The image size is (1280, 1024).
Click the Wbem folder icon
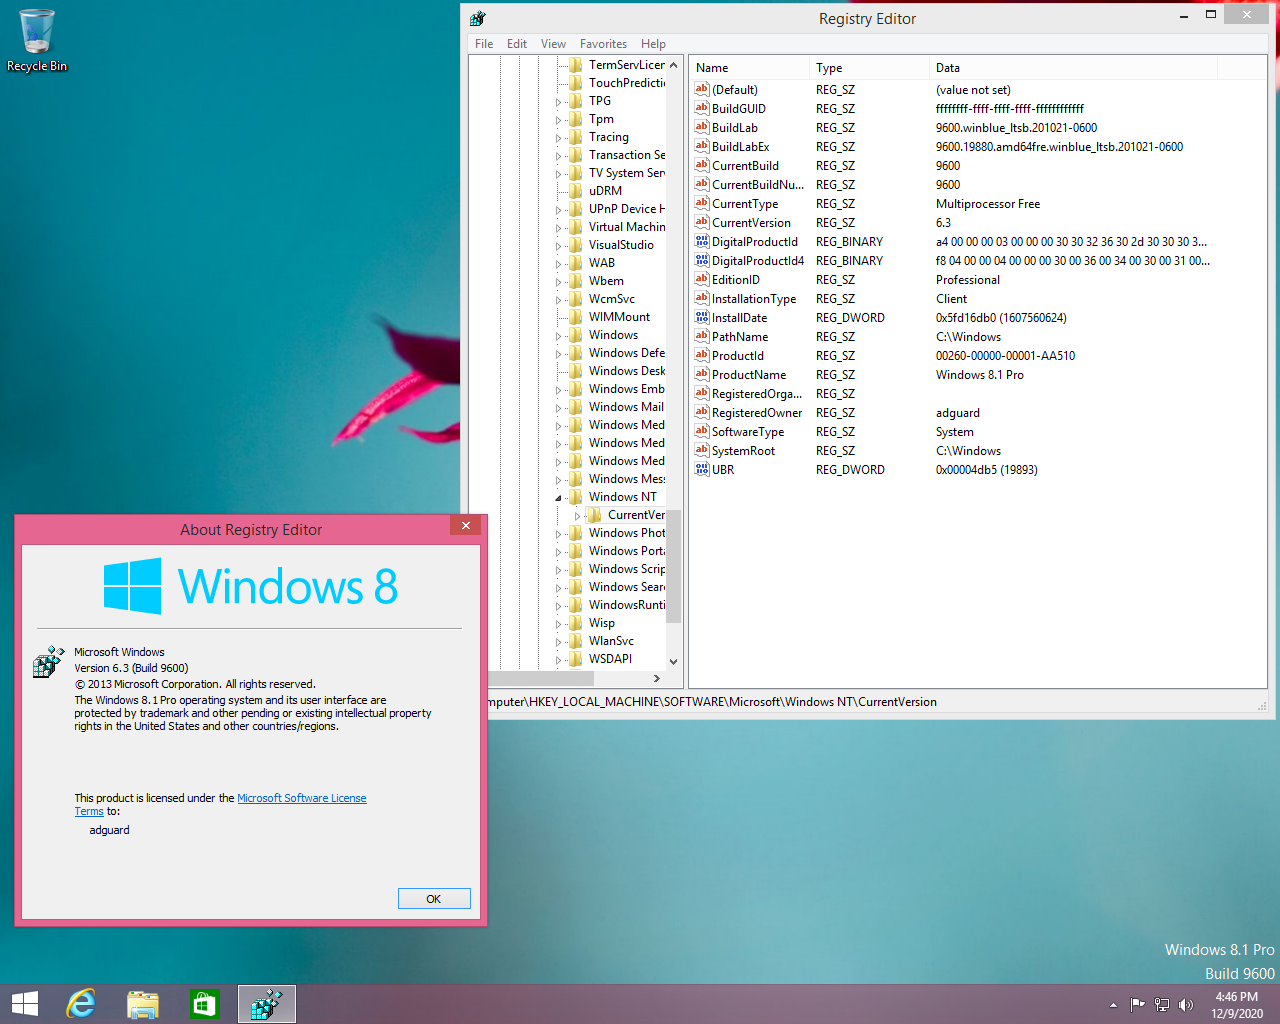click(x=576, y=281)
